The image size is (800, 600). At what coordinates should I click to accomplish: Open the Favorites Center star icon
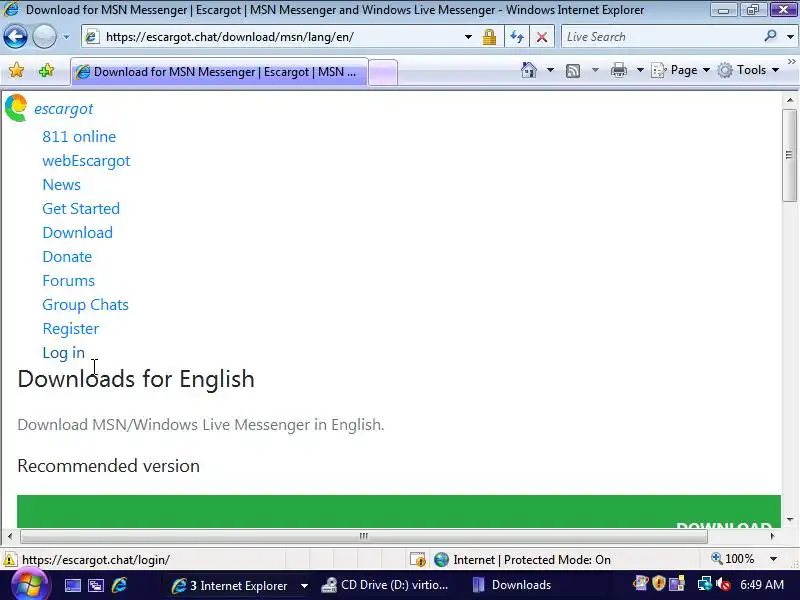point(17,70)
